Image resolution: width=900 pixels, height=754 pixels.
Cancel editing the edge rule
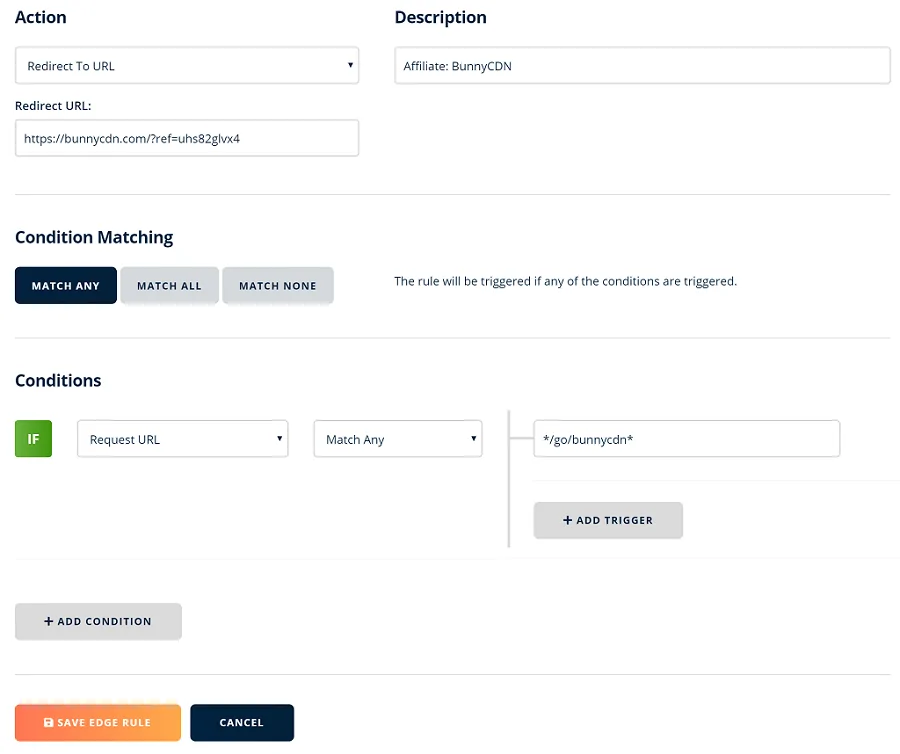(241, 723)
